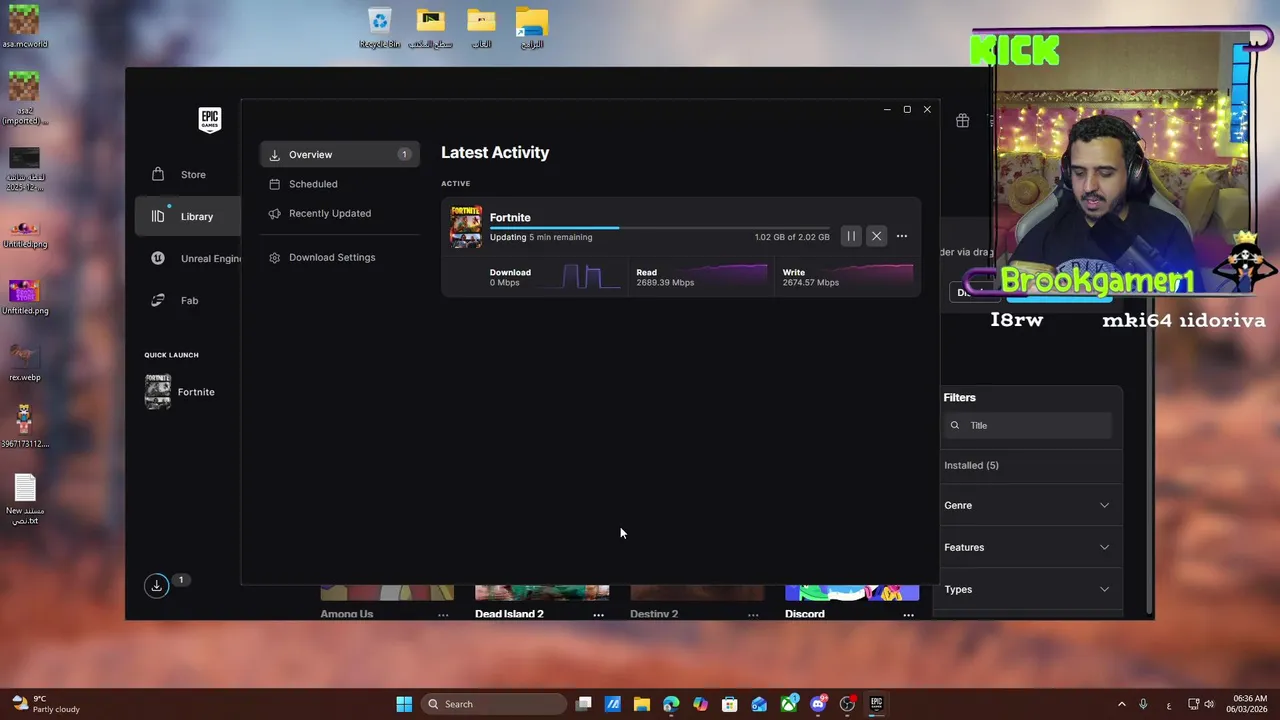Click the Recycle Bin desktop icon
Image resolution: width=1280 pixels, height=720 pixels.
(380, 27)
